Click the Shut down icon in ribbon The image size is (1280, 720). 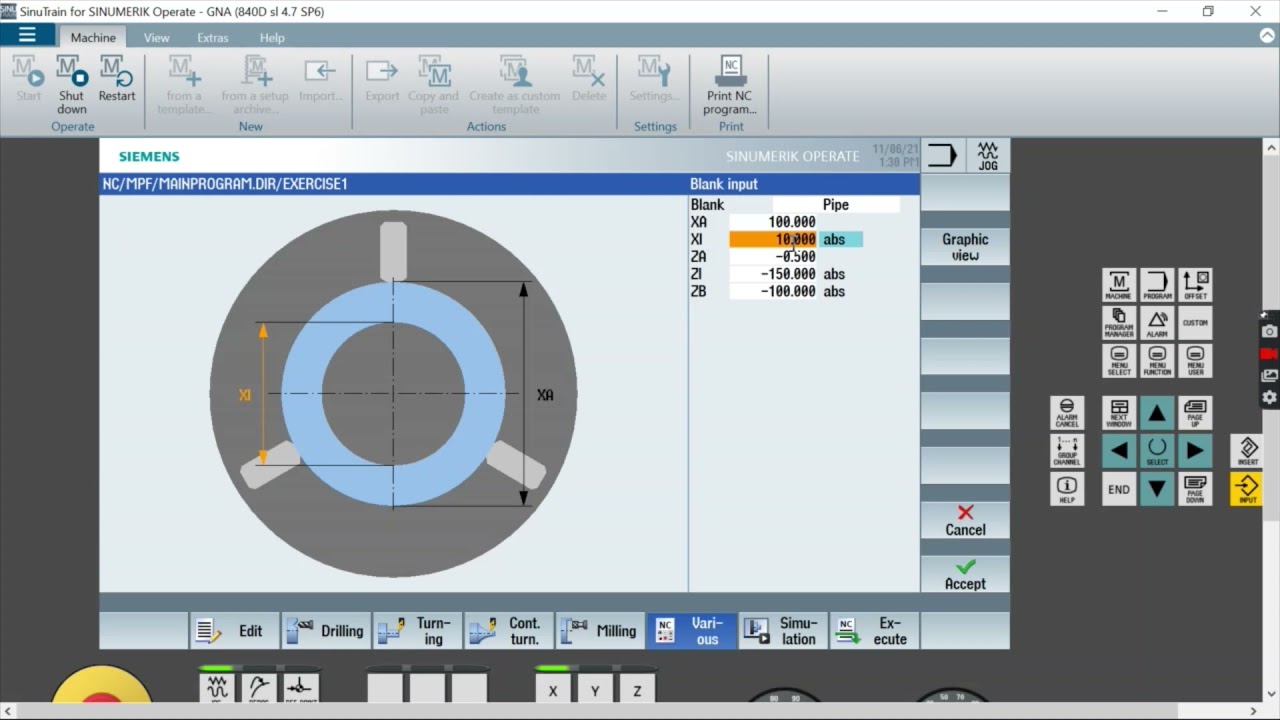pyautogui.click(x=72, y=72)
